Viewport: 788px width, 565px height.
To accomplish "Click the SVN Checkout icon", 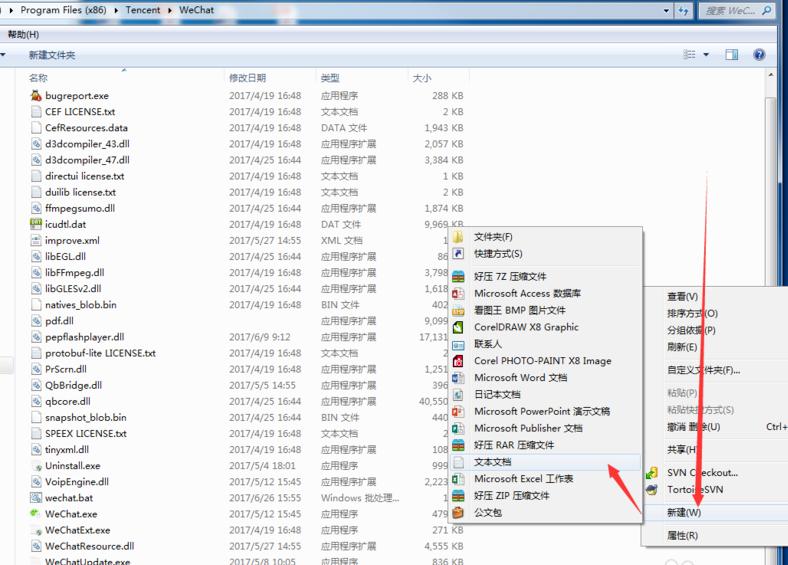I will 651,473.
